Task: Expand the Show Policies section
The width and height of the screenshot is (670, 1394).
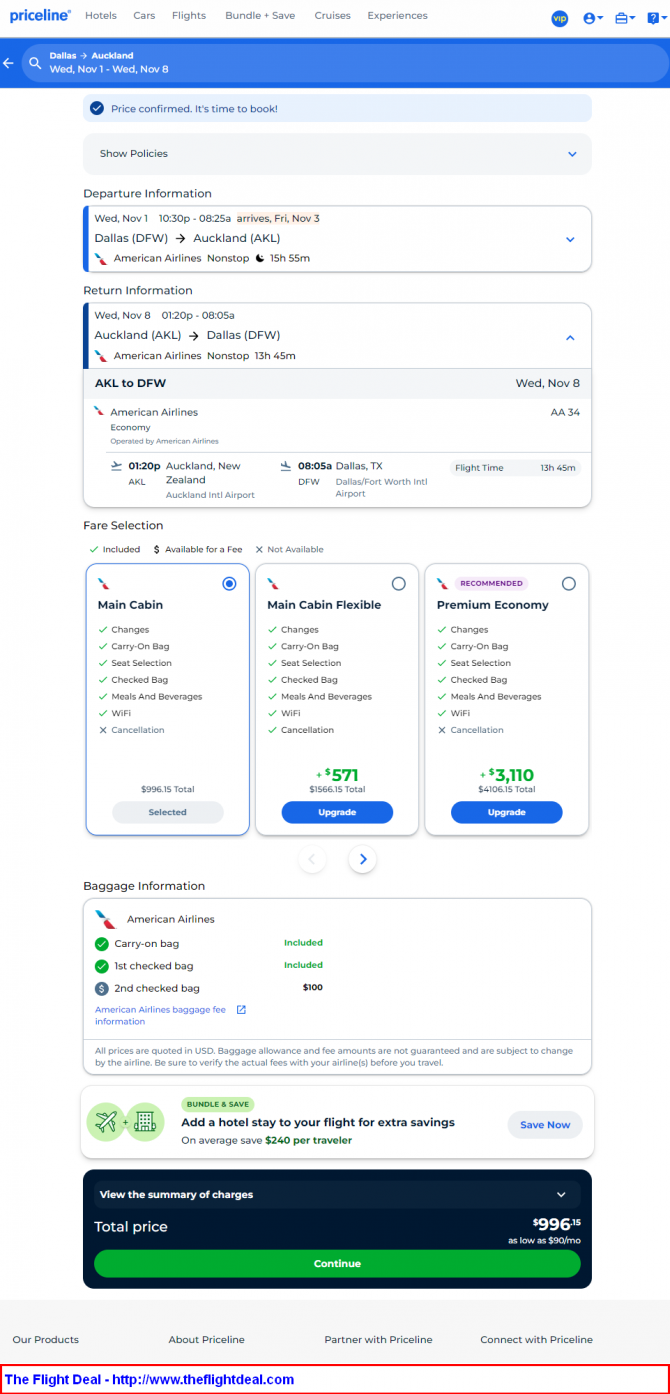Action: pyautogui.click(x=337, y=154)
